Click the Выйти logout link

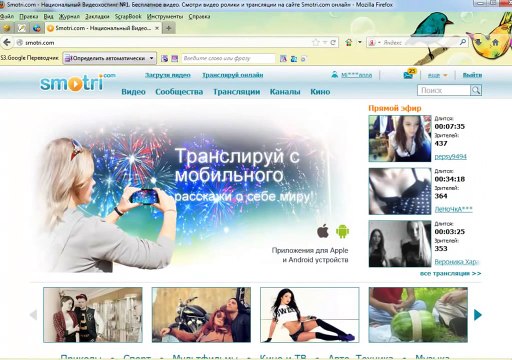point(472,75)
